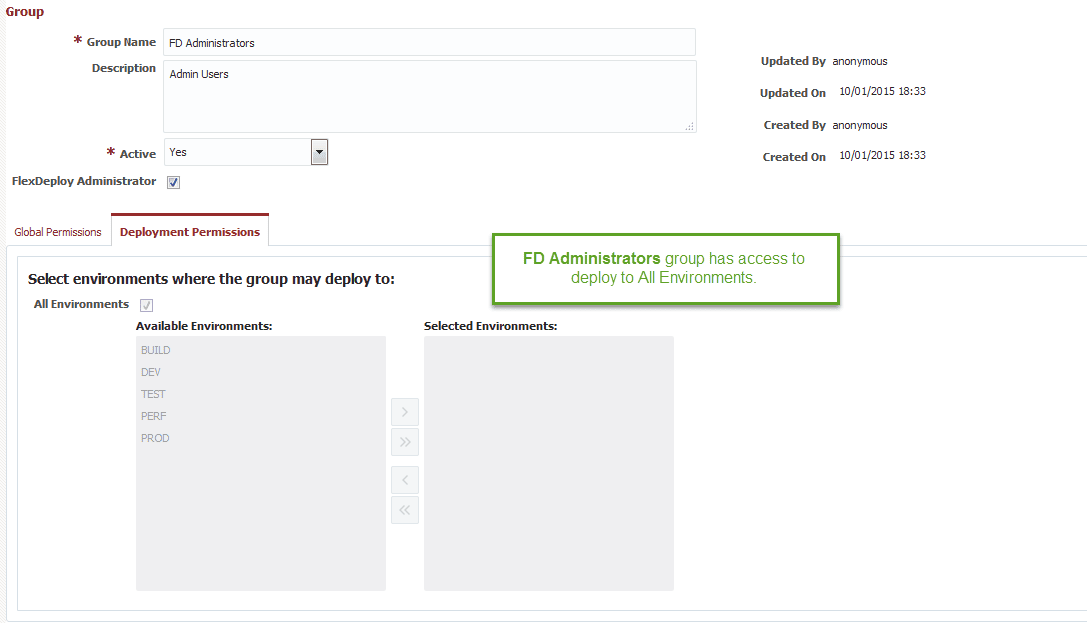
Task: Click the Created By anonymous value
Action: click(860, 125)
